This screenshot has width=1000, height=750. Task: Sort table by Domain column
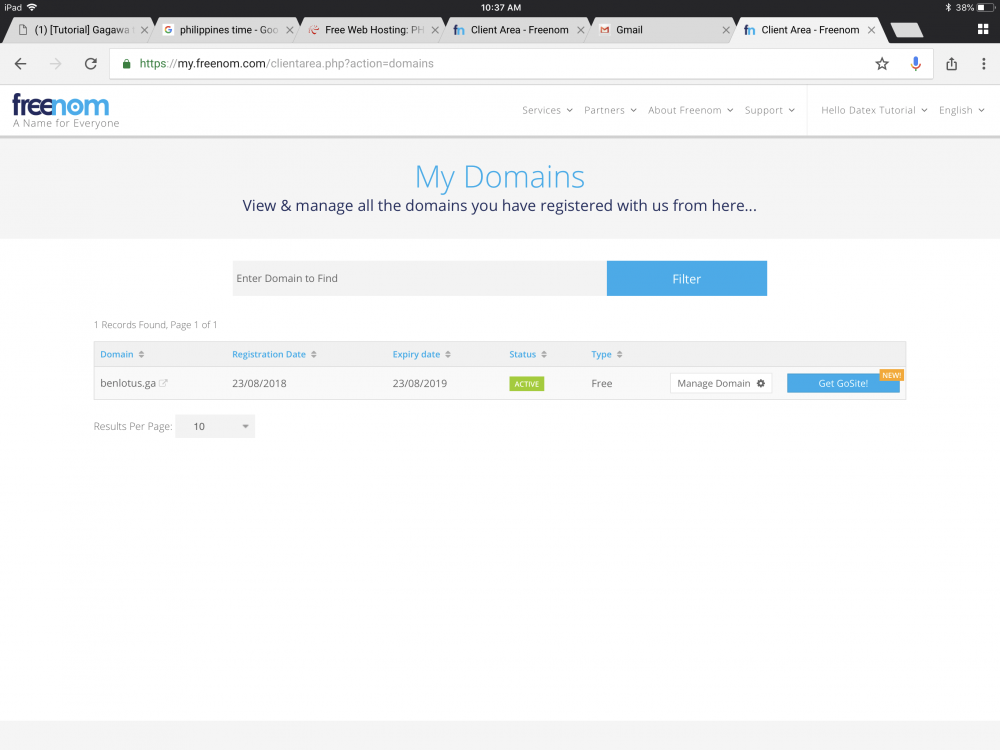(x=122, y=354)
